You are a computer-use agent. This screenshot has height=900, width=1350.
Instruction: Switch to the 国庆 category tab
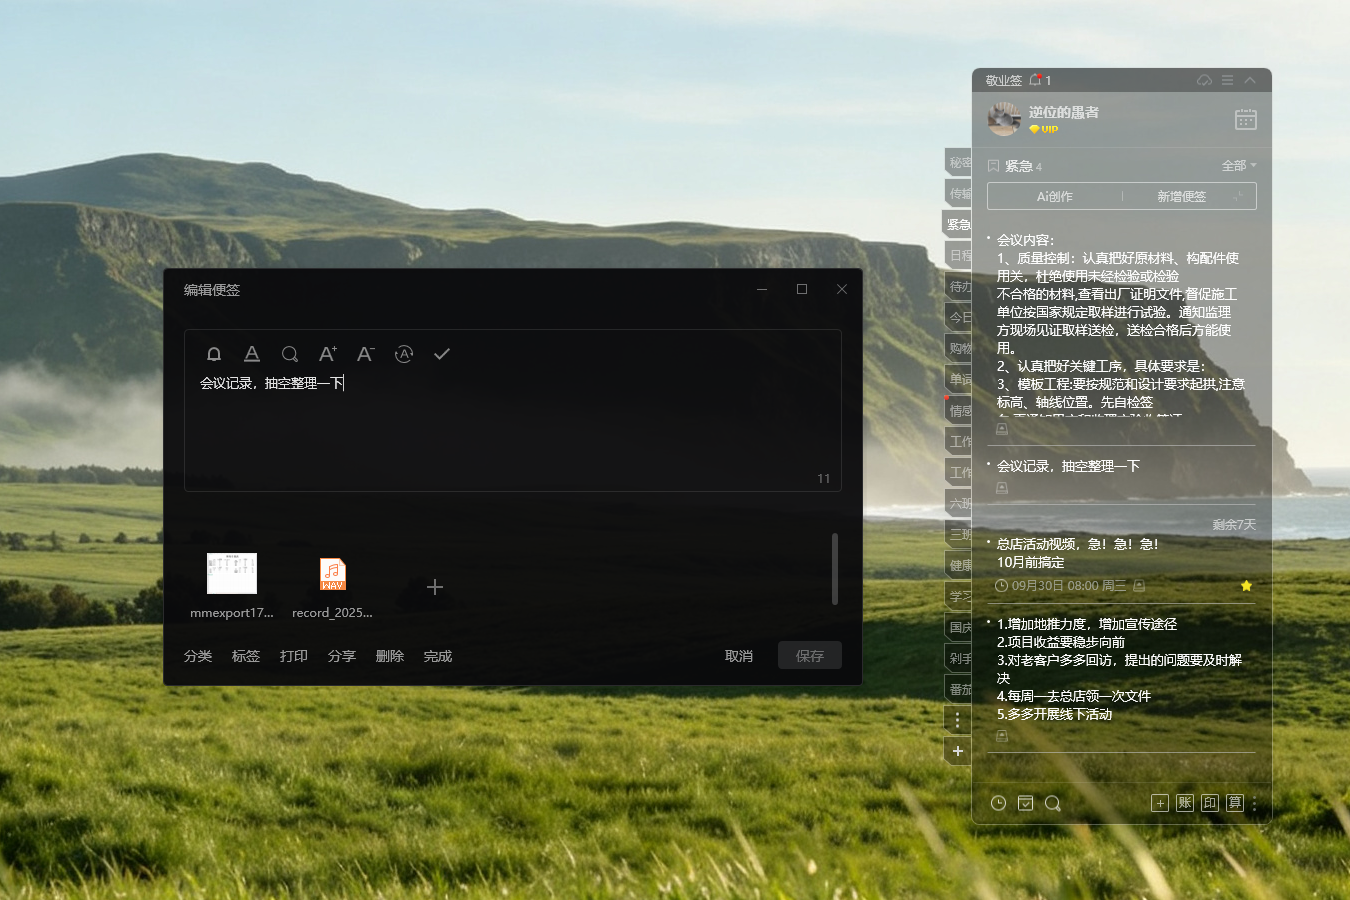click(x=958, y=628)
